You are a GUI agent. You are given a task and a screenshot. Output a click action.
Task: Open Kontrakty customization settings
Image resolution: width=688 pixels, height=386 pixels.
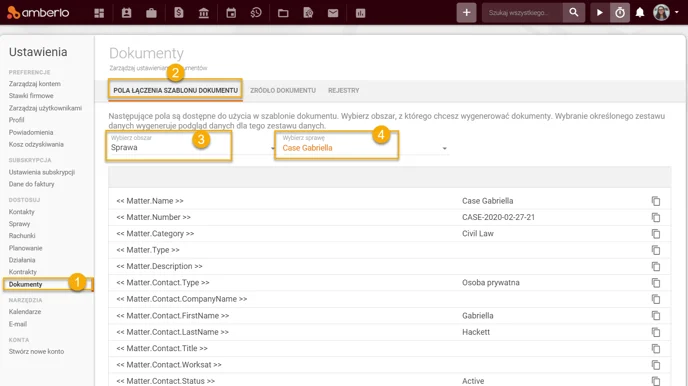point(23,272)
